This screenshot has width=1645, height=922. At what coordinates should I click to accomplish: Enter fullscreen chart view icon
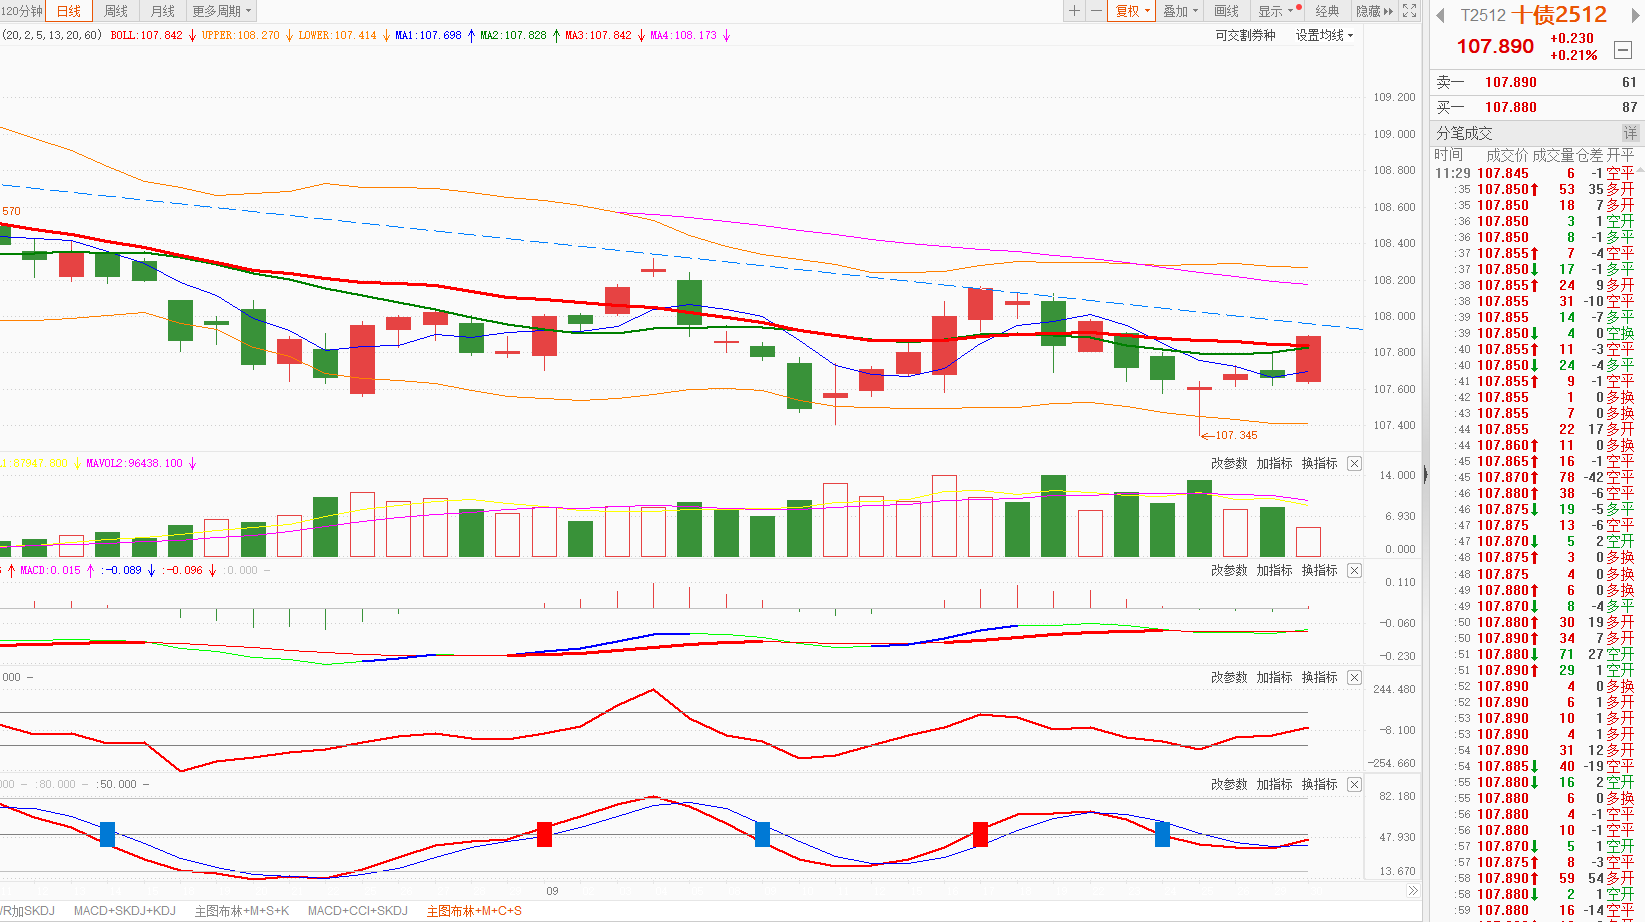coord(1409,11)
